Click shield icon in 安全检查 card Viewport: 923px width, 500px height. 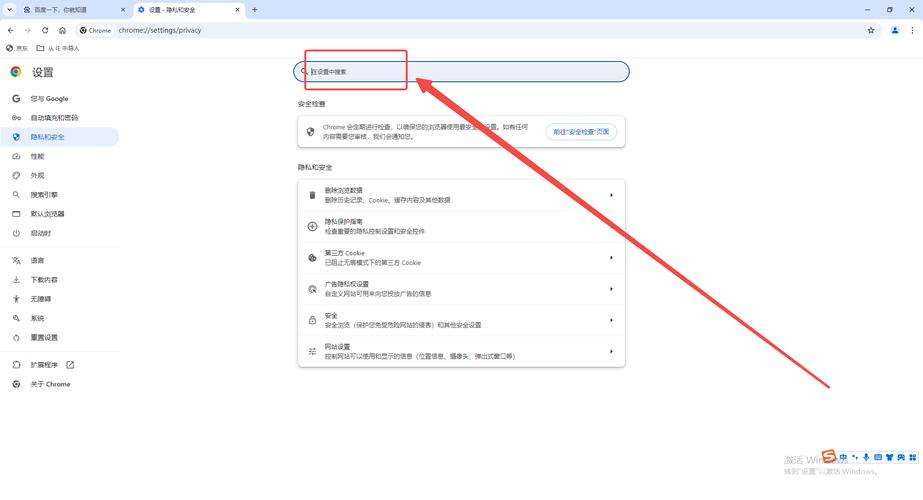click(x=311, y=132)
